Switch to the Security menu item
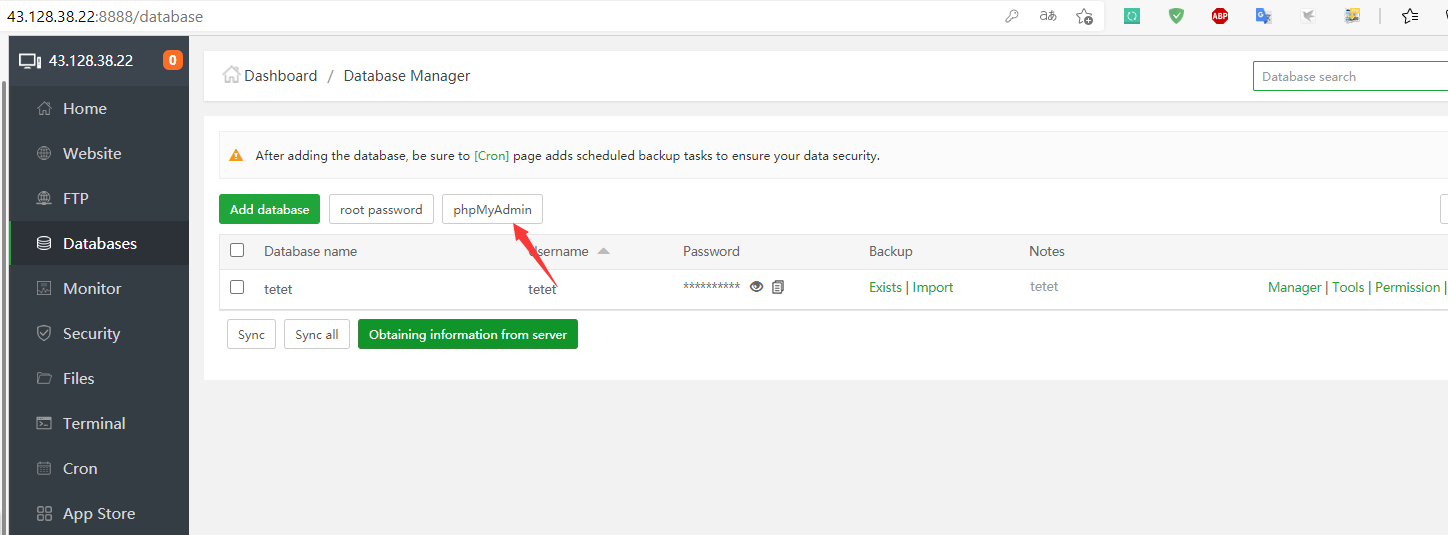Image resolution: width=1448 pixels, height=535 pixels. pos(91,334)
